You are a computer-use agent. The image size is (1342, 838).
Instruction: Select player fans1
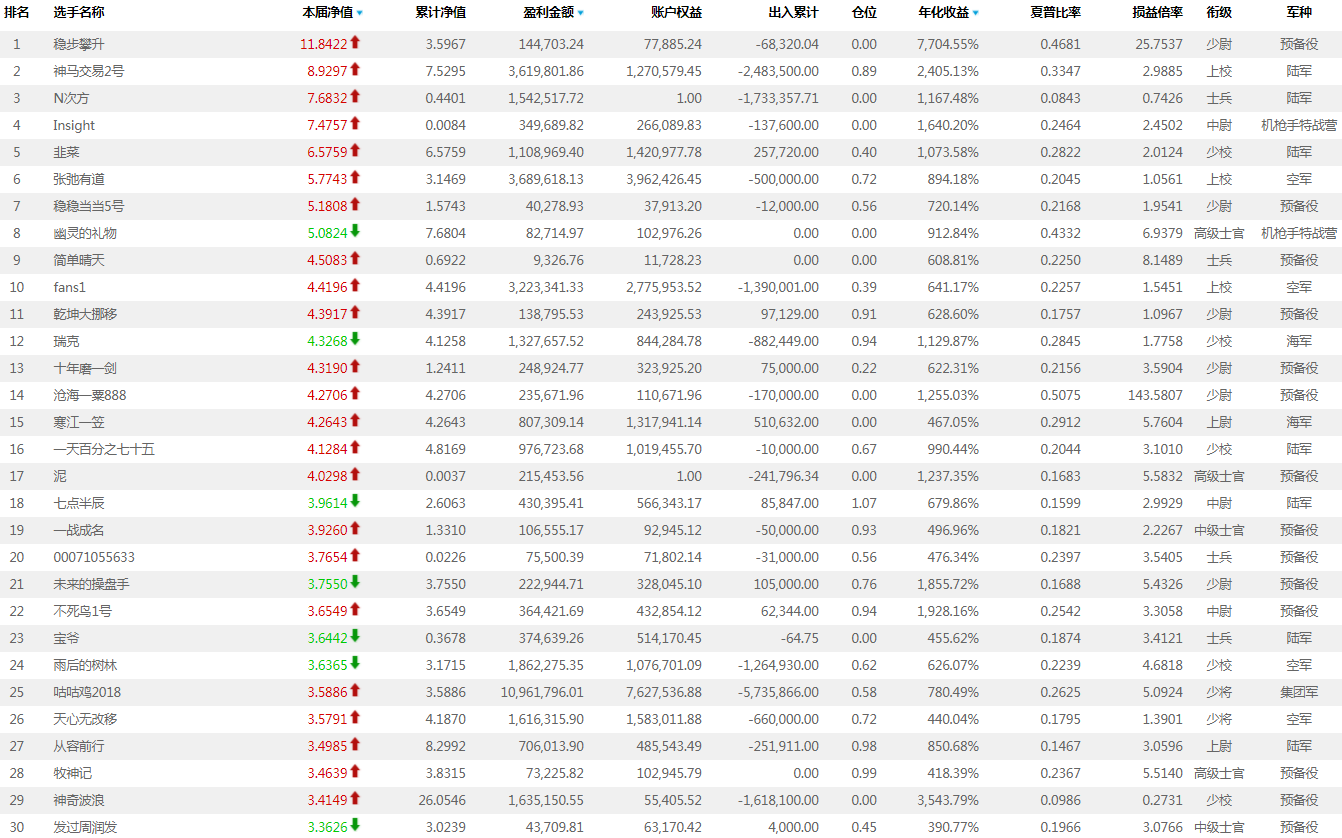(x=70, y=287)
